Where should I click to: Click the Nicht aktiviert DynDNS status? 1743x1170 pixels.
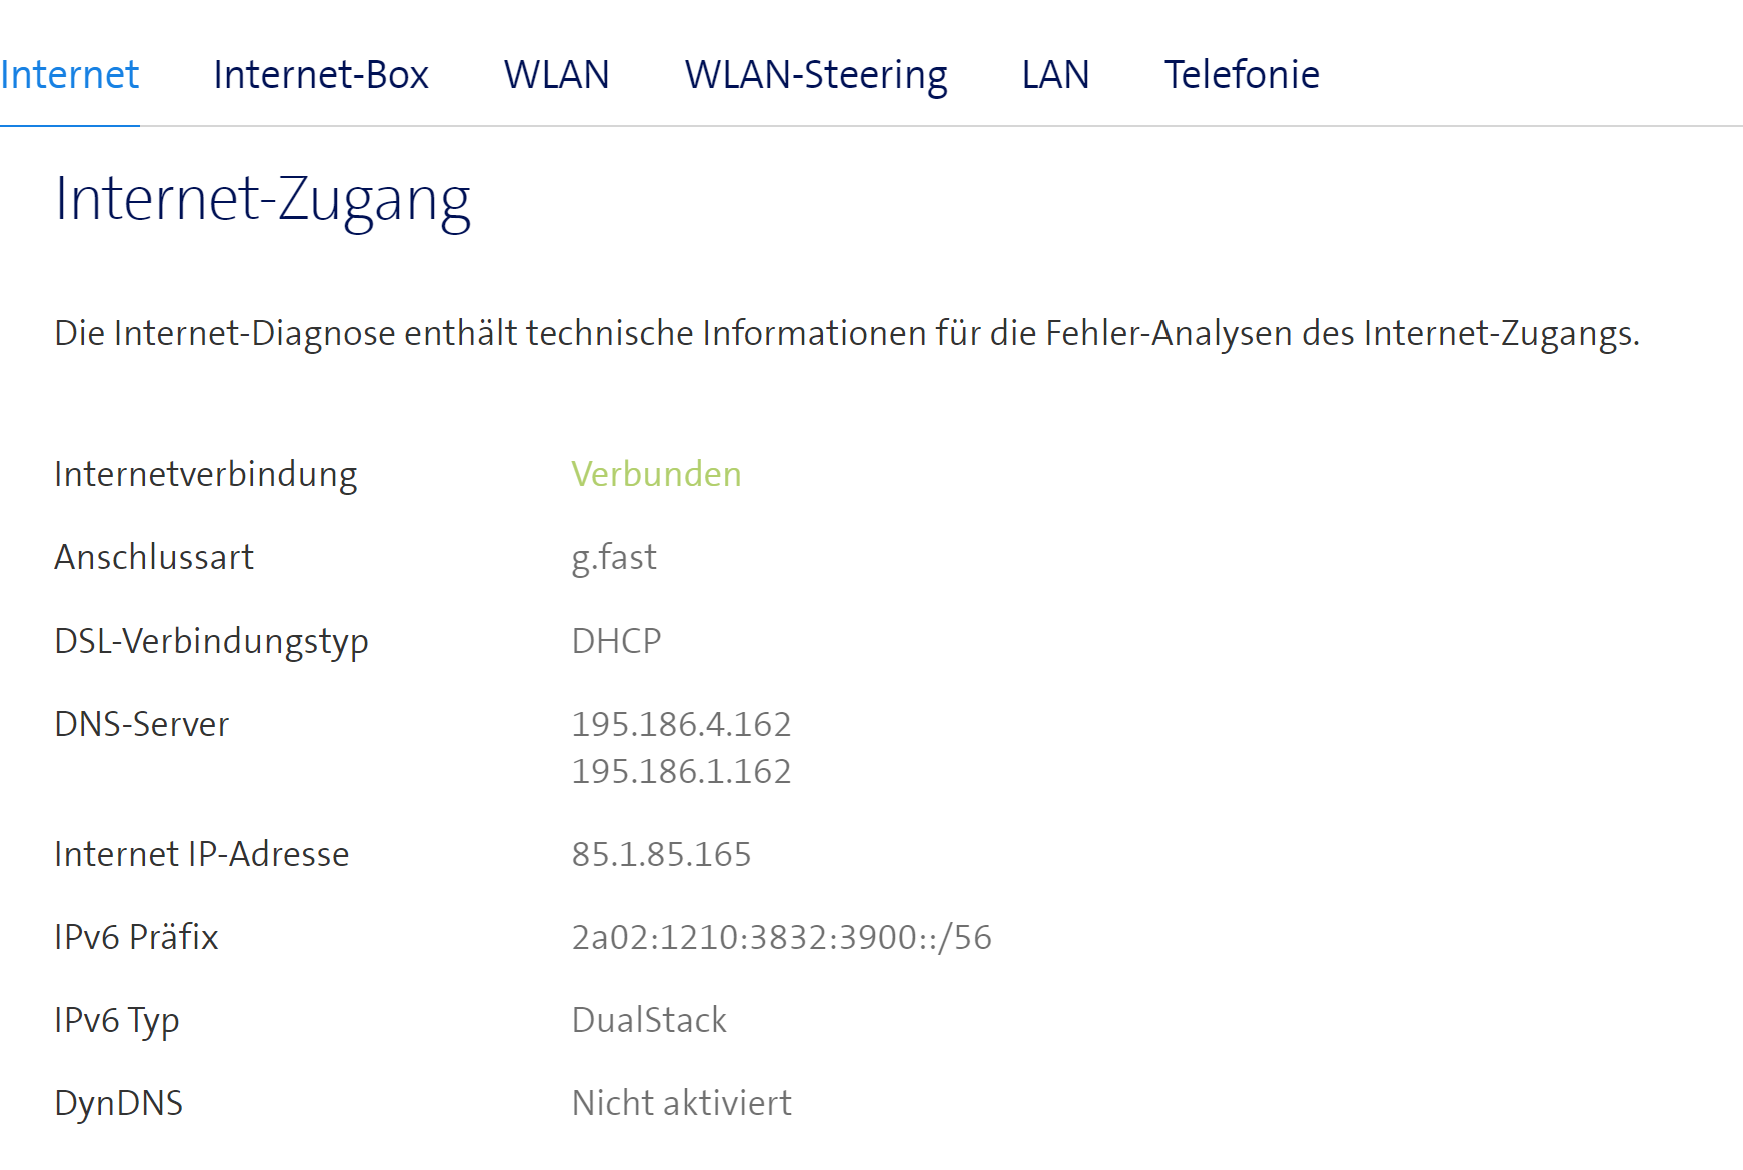[681, 1102]
